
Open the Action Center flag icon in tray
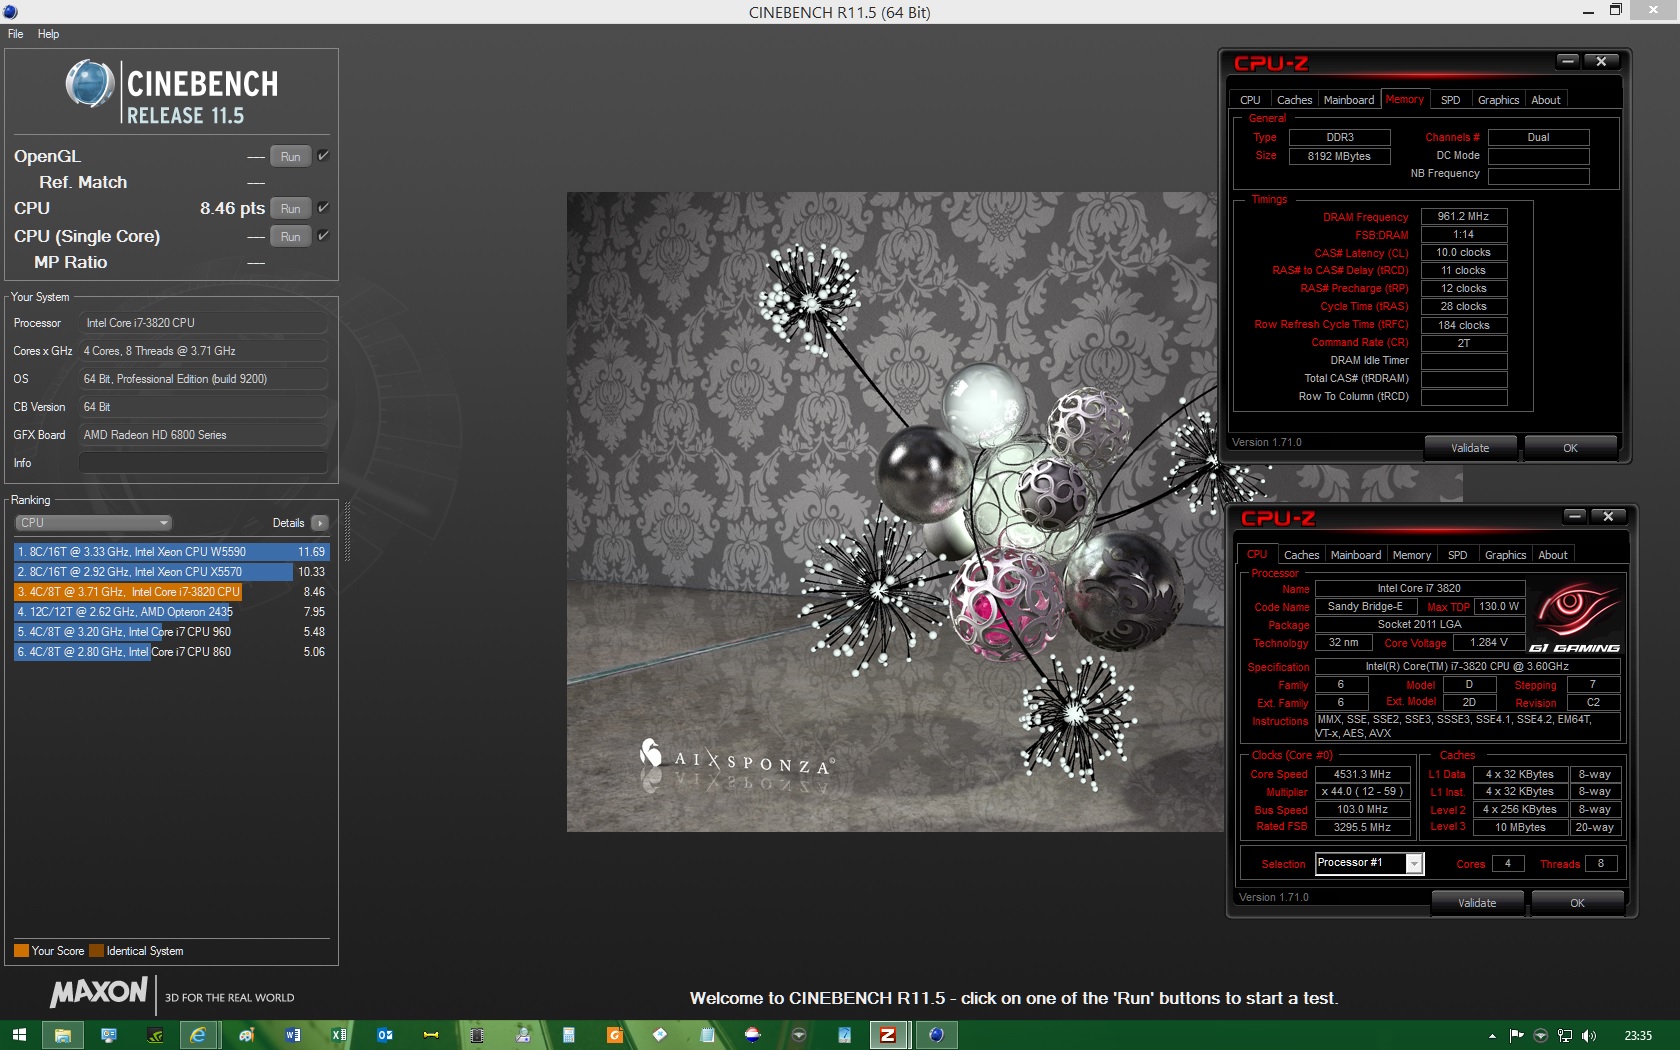pyautogui.click(x=1517, y=1036)
